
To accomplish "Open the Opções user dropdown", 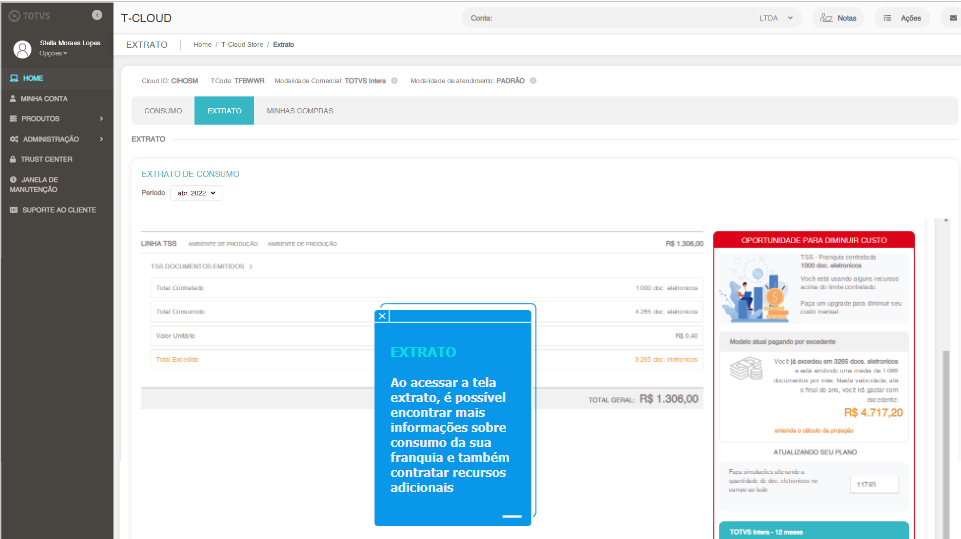I will click(x=53, y=53).
